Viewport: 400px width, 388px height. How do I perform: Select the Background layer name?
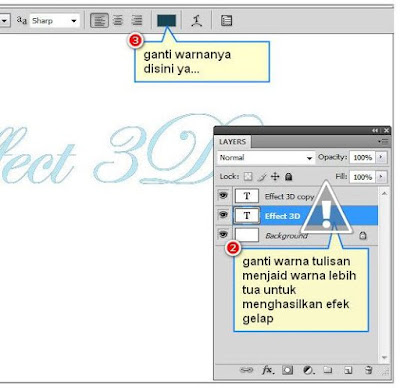point(286,236)
